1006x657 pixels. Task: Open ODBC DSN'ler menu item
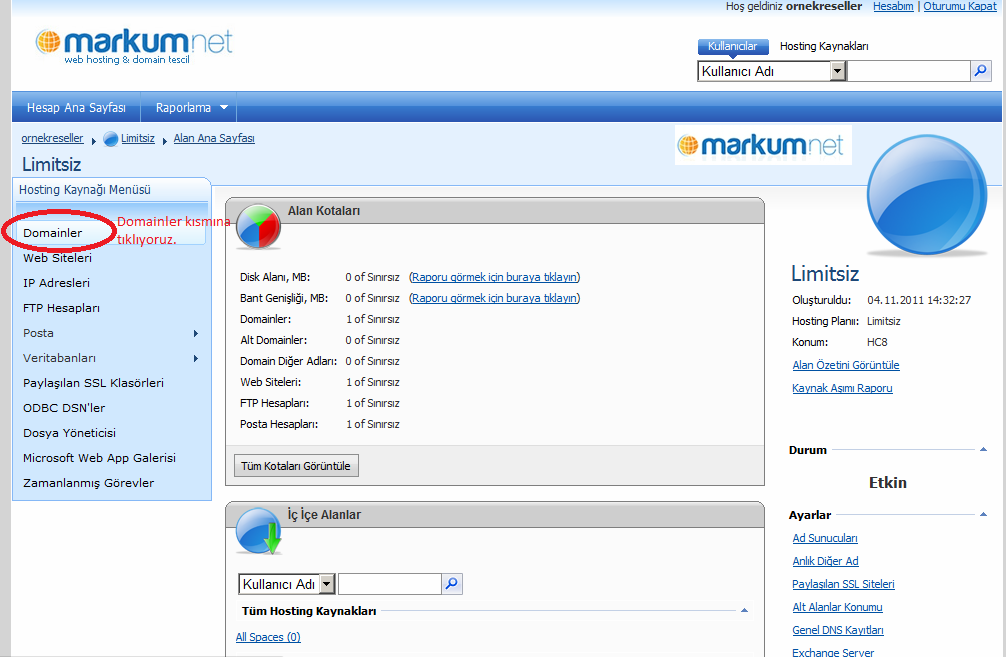[64, 408]
